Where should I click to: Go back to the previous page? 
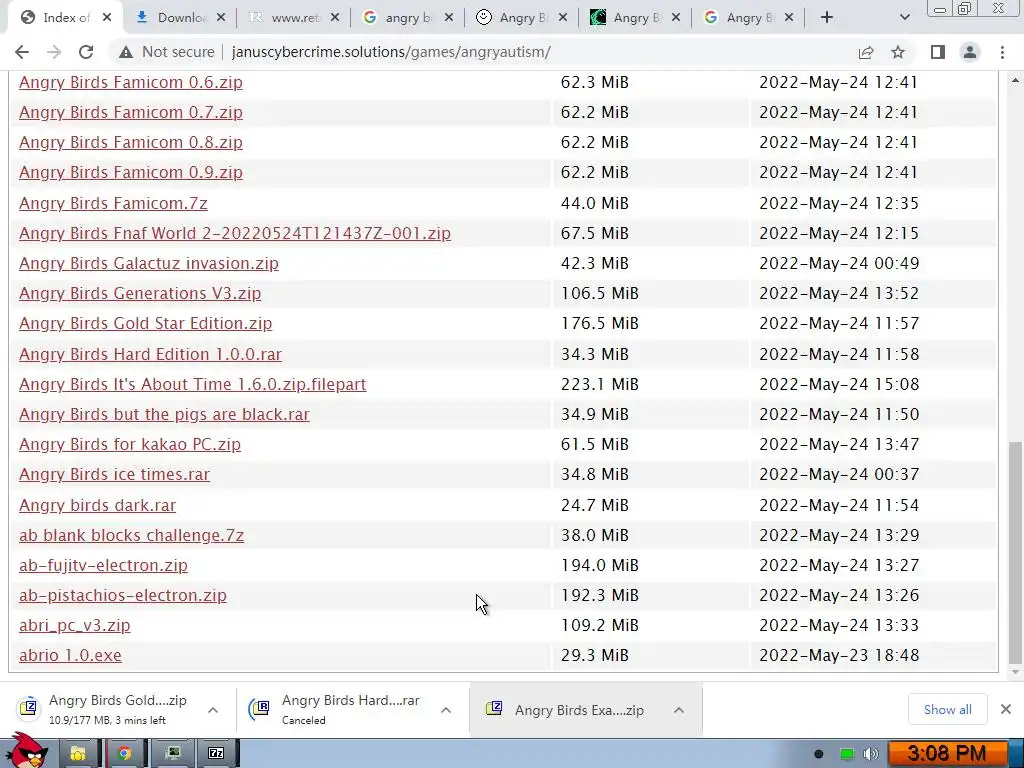(x=22, y=52)
